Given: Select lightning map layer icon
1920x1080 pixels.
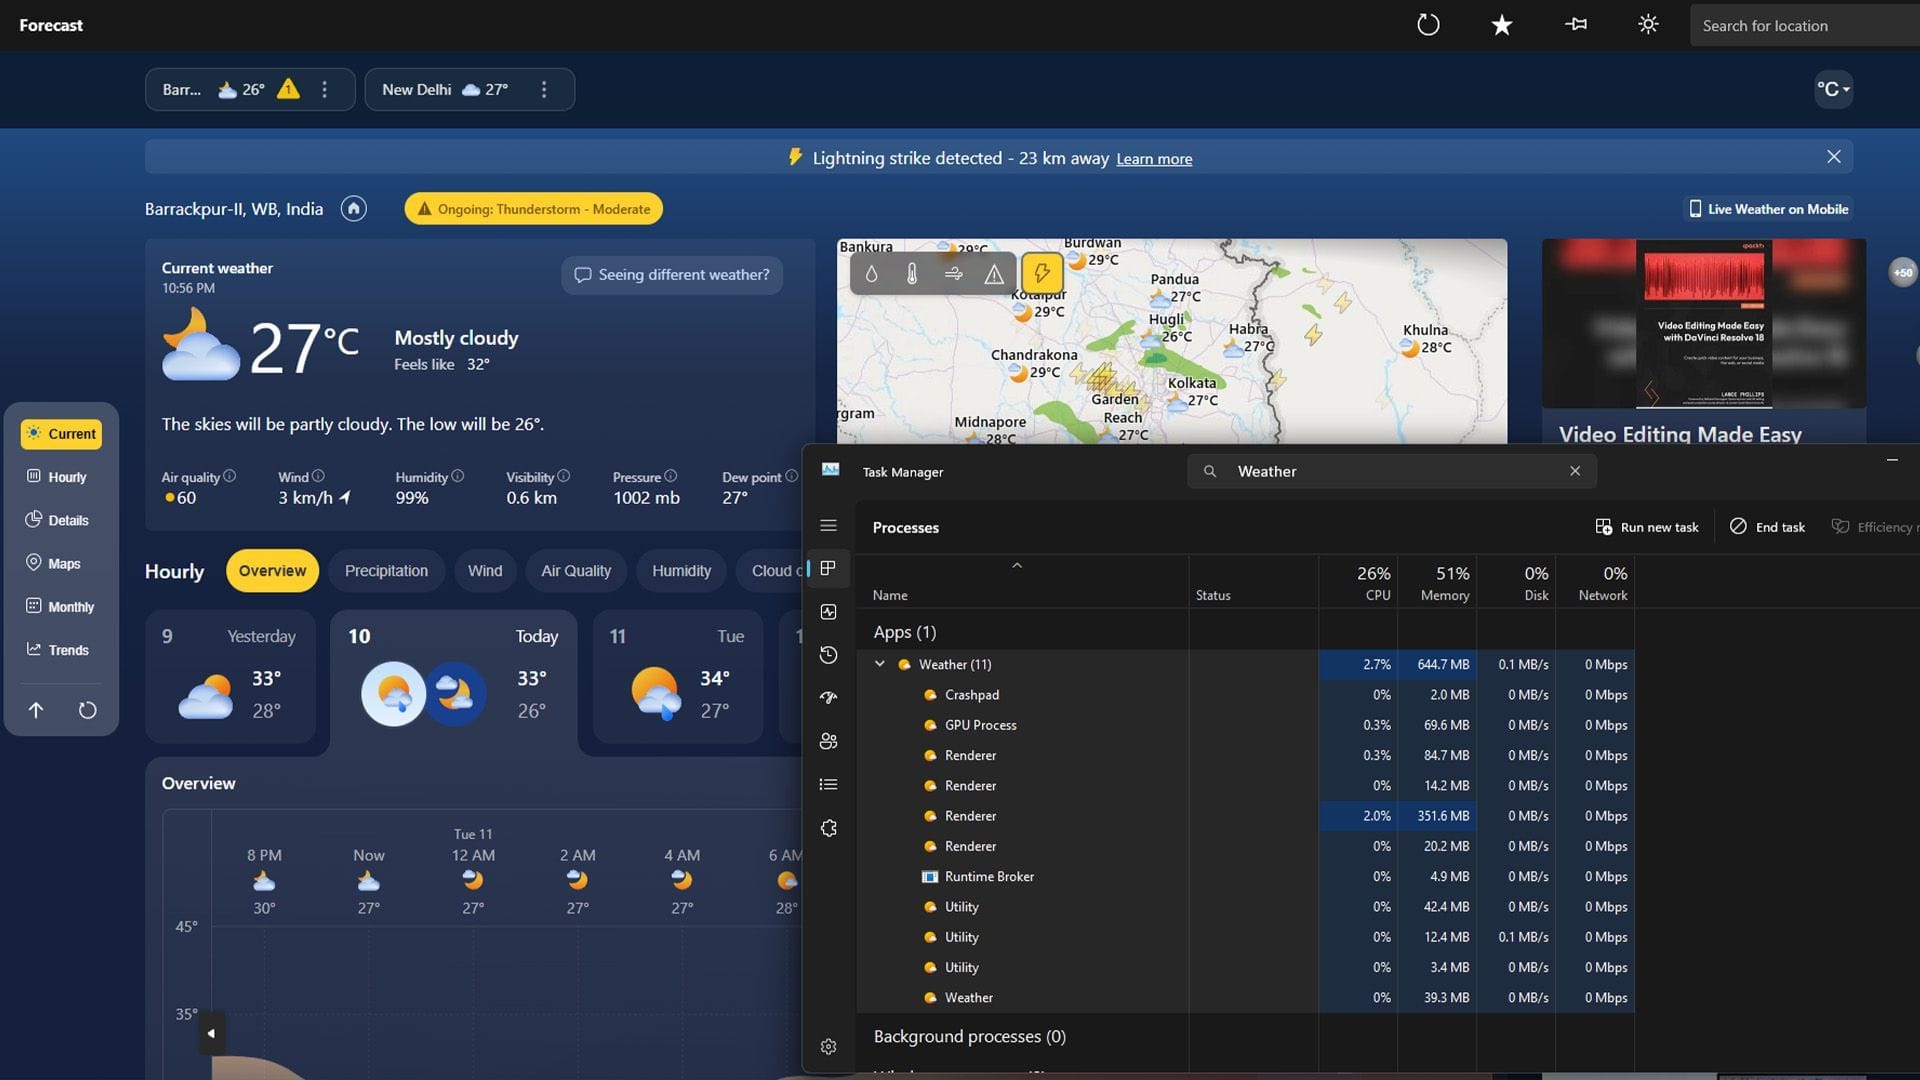Looking at the screenshot, I should 1042,273.
